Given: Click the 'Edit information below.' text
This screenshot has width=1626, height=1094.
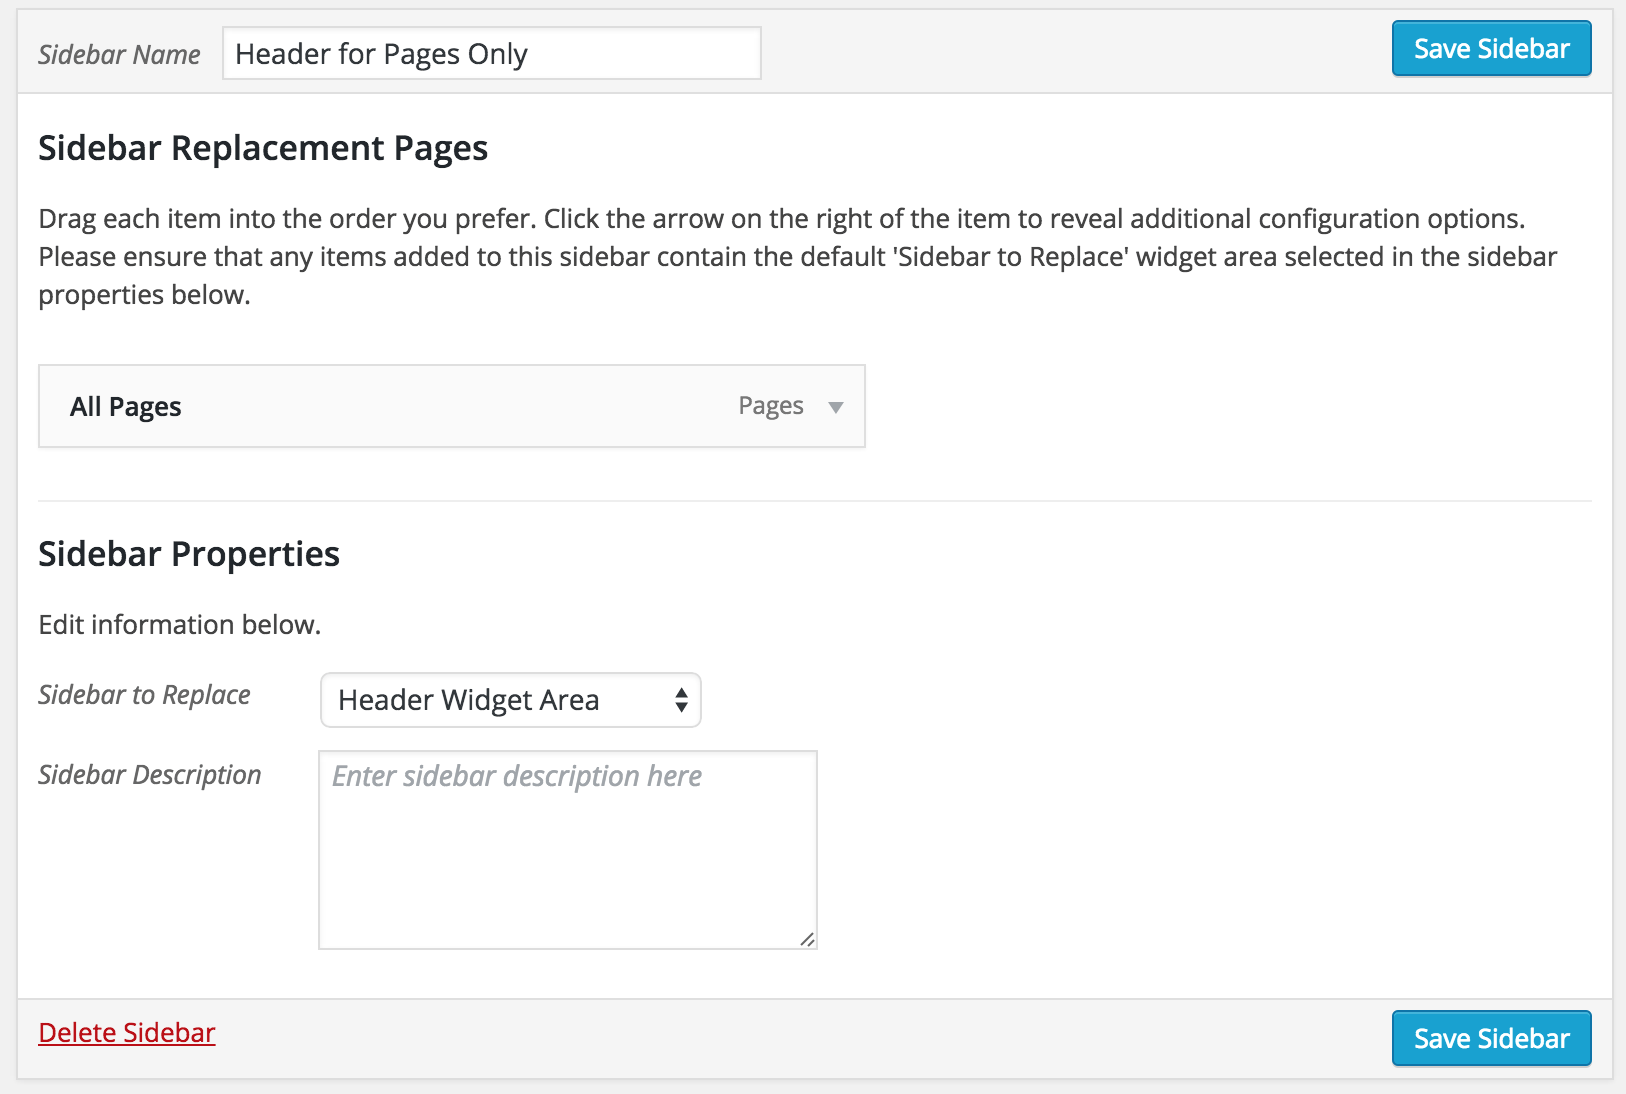Looking at the screenshot, I should 180,625.
